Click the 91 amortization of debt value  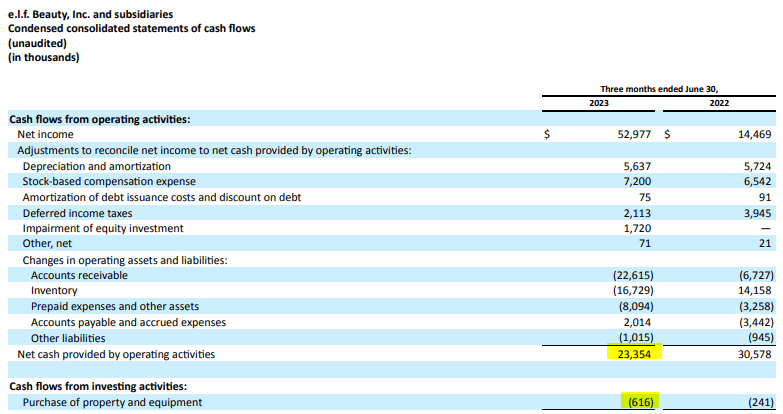766,197
